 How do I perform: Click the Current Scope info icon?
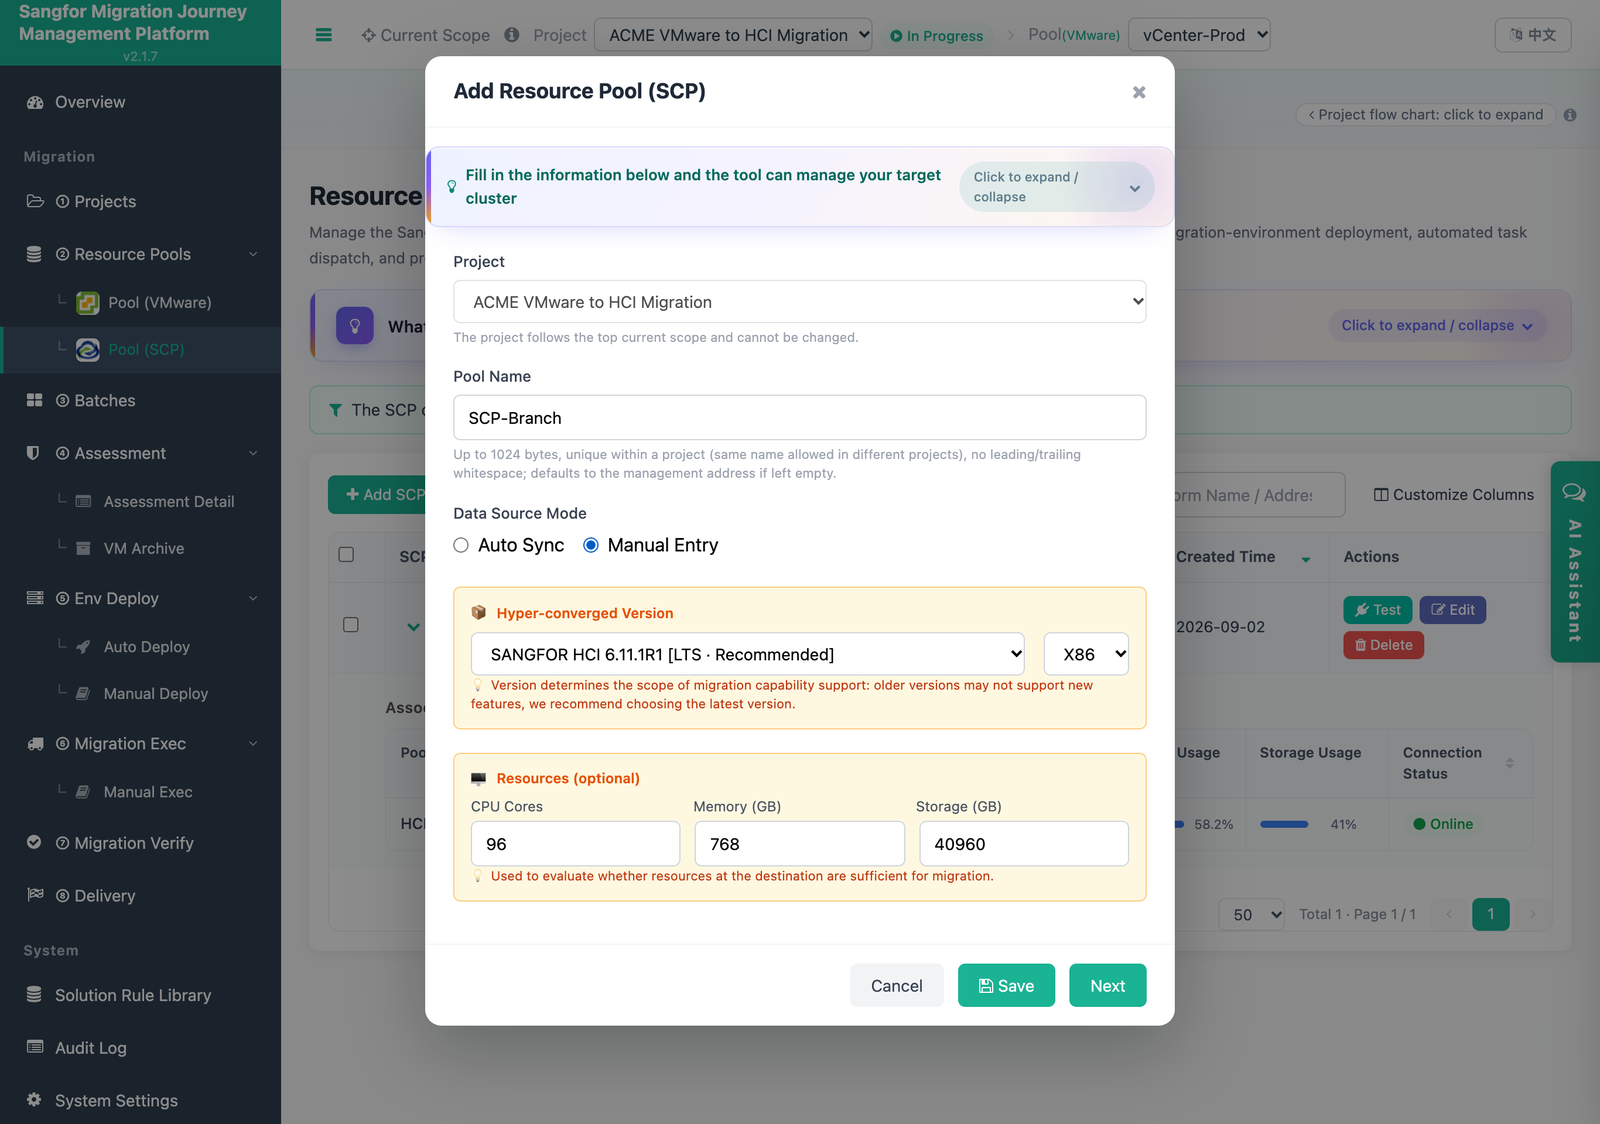coord(512,35)
